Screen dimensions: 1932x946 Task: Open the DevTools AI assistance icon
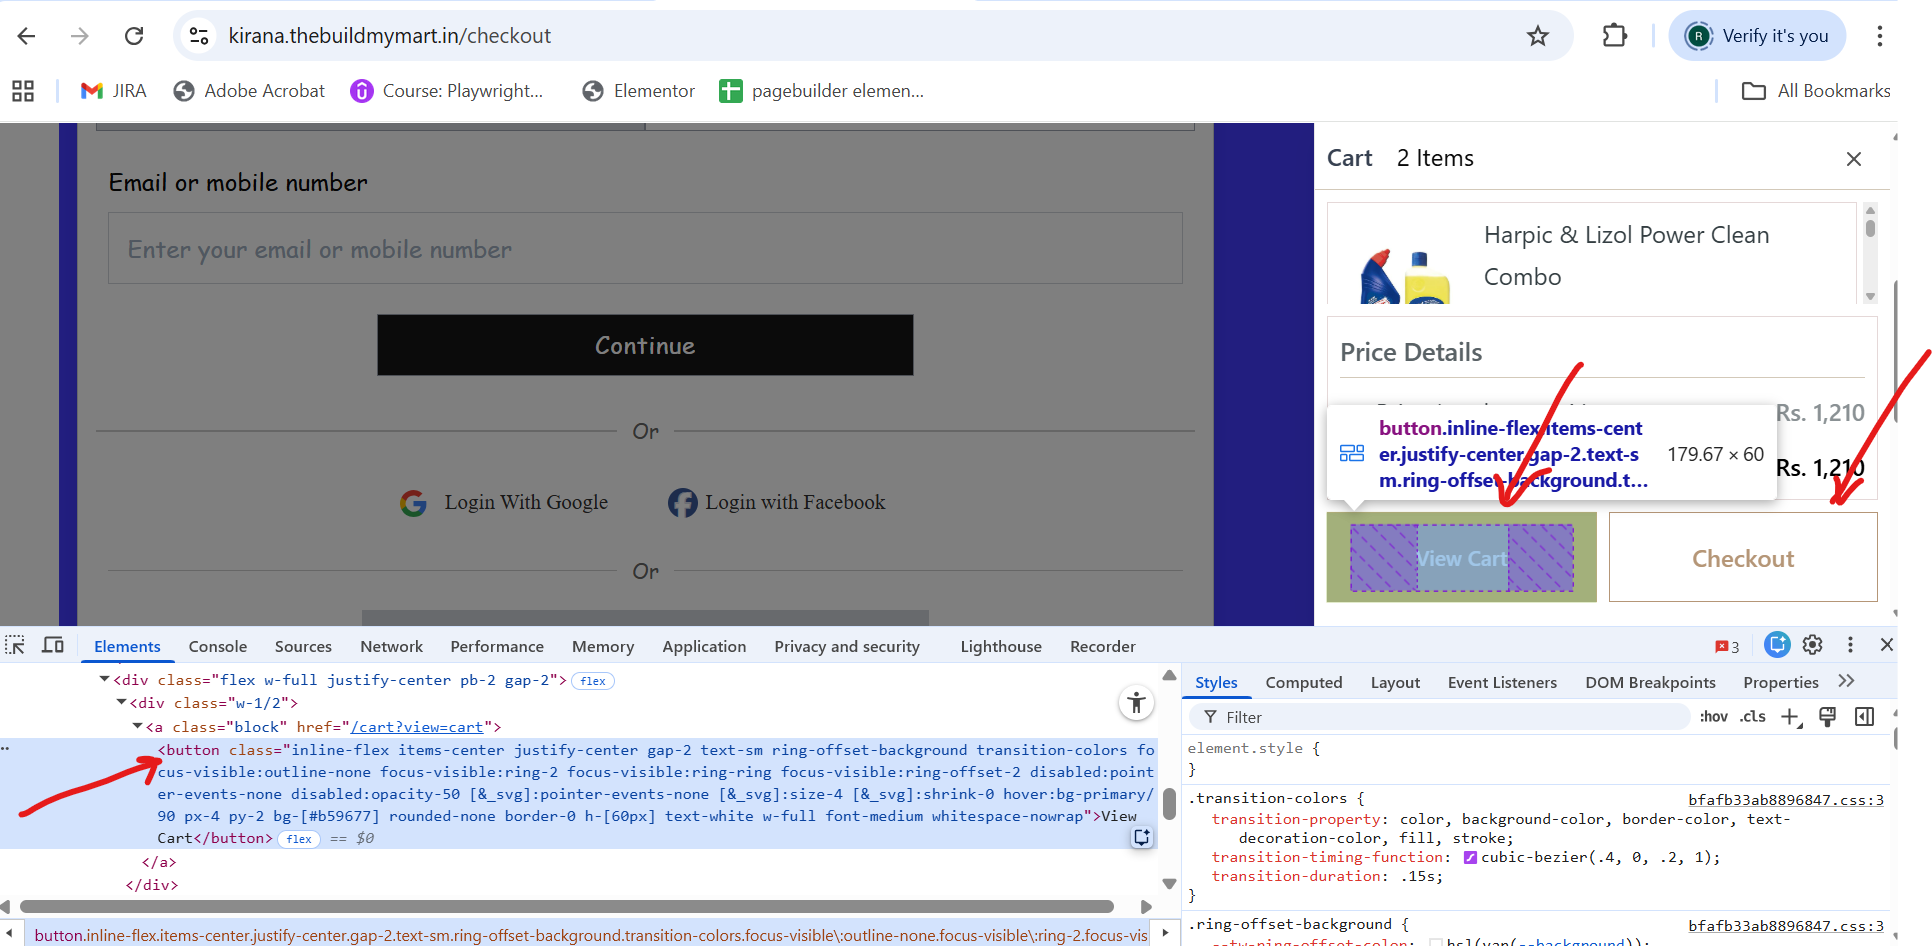tap(1777, 645)
